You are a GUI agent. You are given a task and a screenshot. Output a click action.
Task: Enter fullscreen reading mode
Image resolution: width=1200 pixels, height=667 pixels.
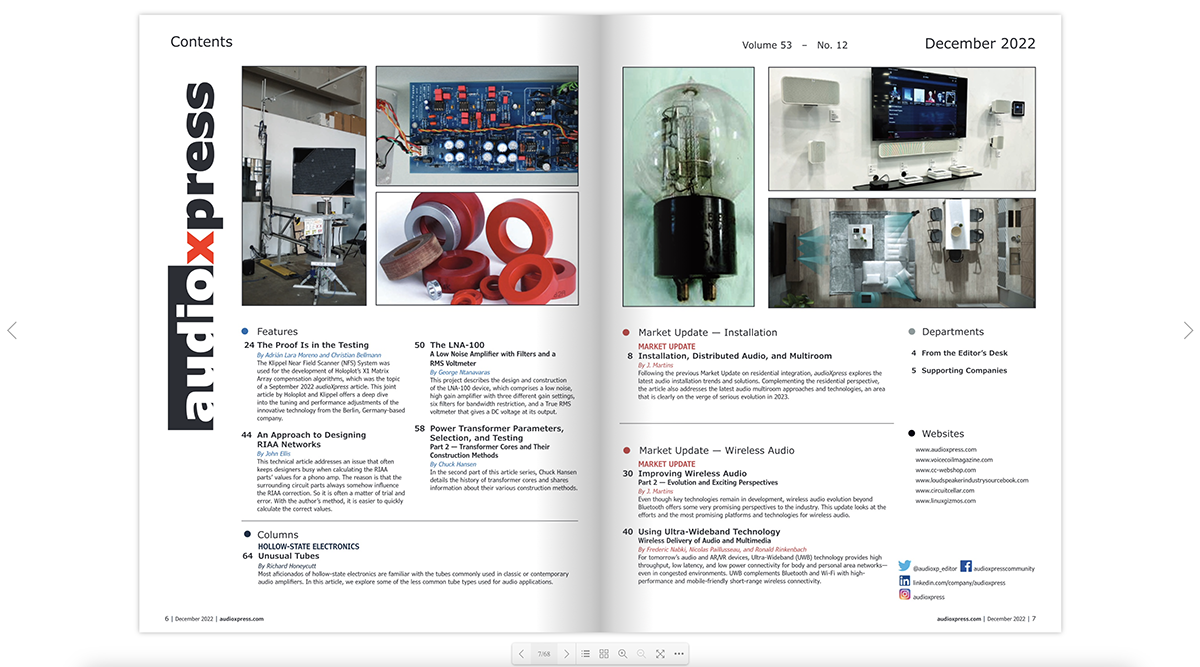pos(660,654)
